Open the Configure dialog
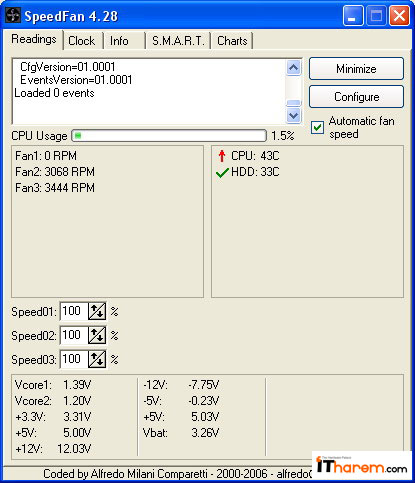 (356, 97)
